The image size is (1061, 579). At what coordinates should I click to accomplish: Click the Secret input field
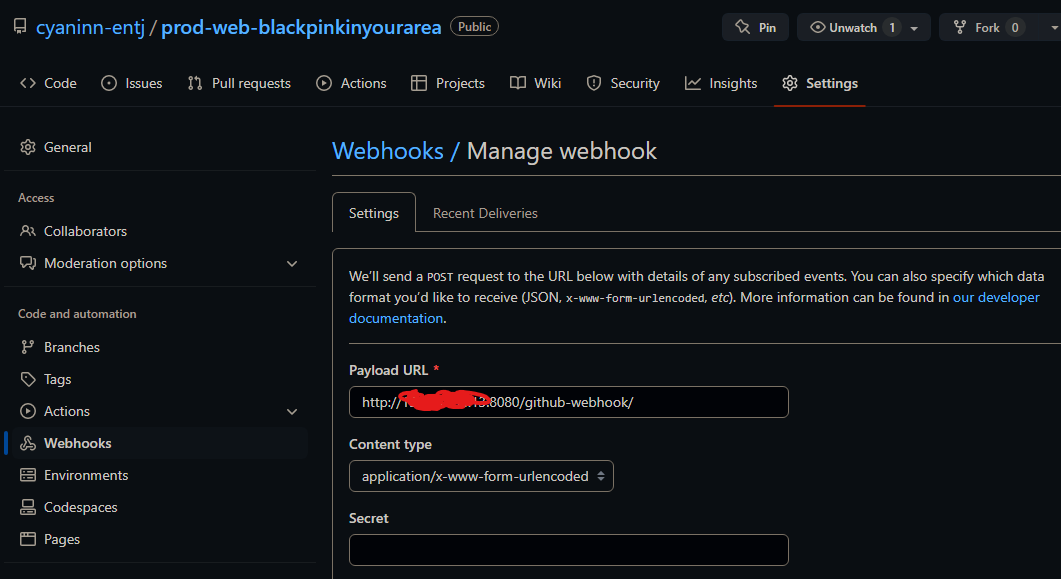pos(568,550)
